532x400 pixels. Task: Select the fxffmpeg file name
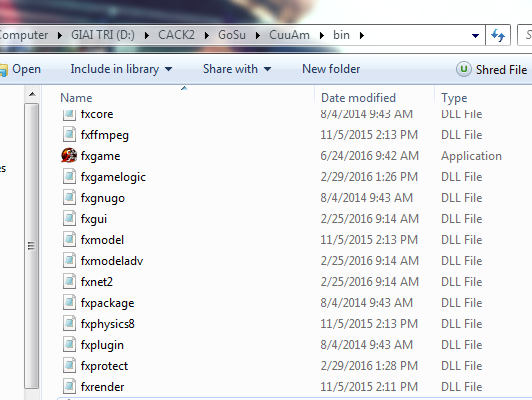pos(104,135)
